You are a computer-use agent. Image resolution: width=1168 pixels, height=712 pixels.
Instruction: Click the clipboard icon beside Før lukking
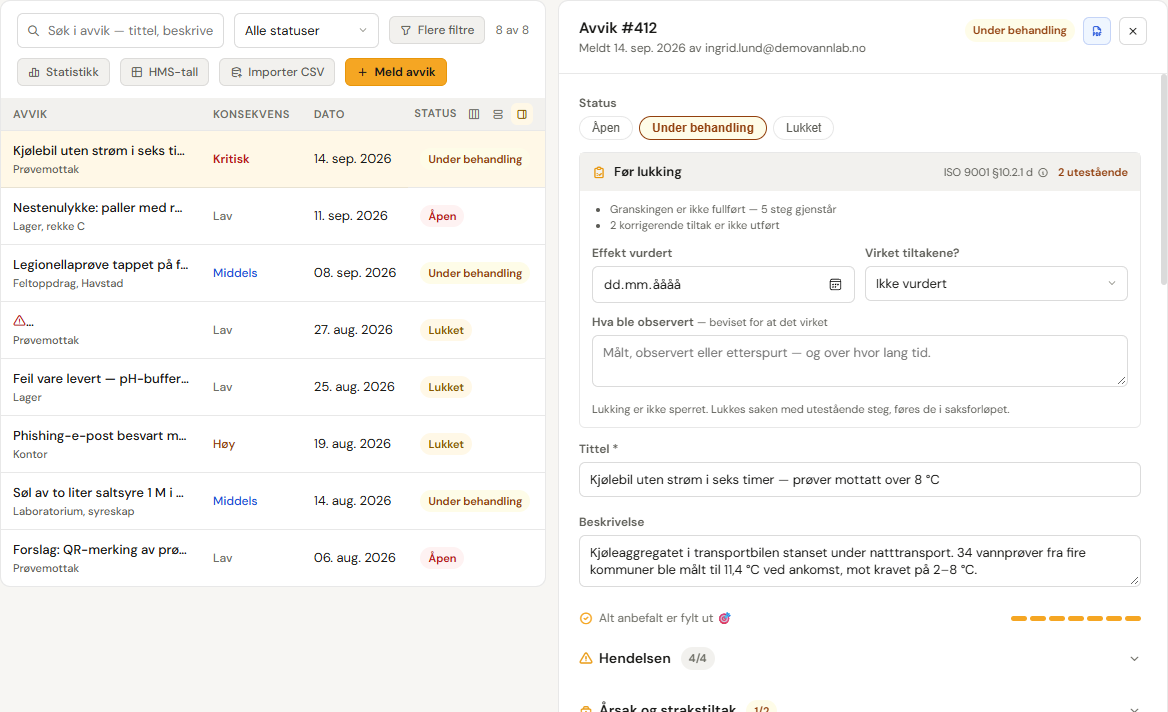click(x=599, y=172)
